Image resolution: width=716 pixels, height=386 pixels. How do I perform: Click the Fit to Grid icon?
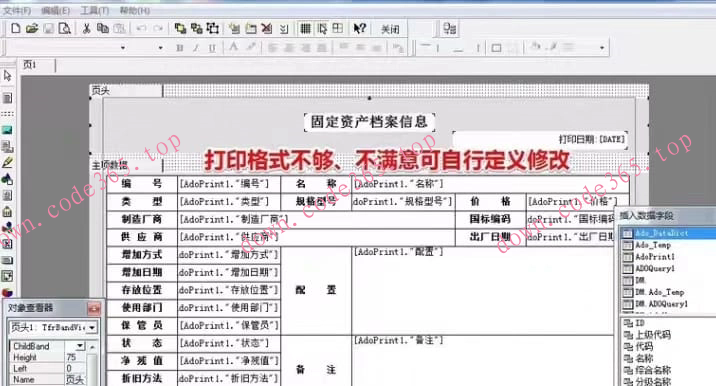(337, 29)
